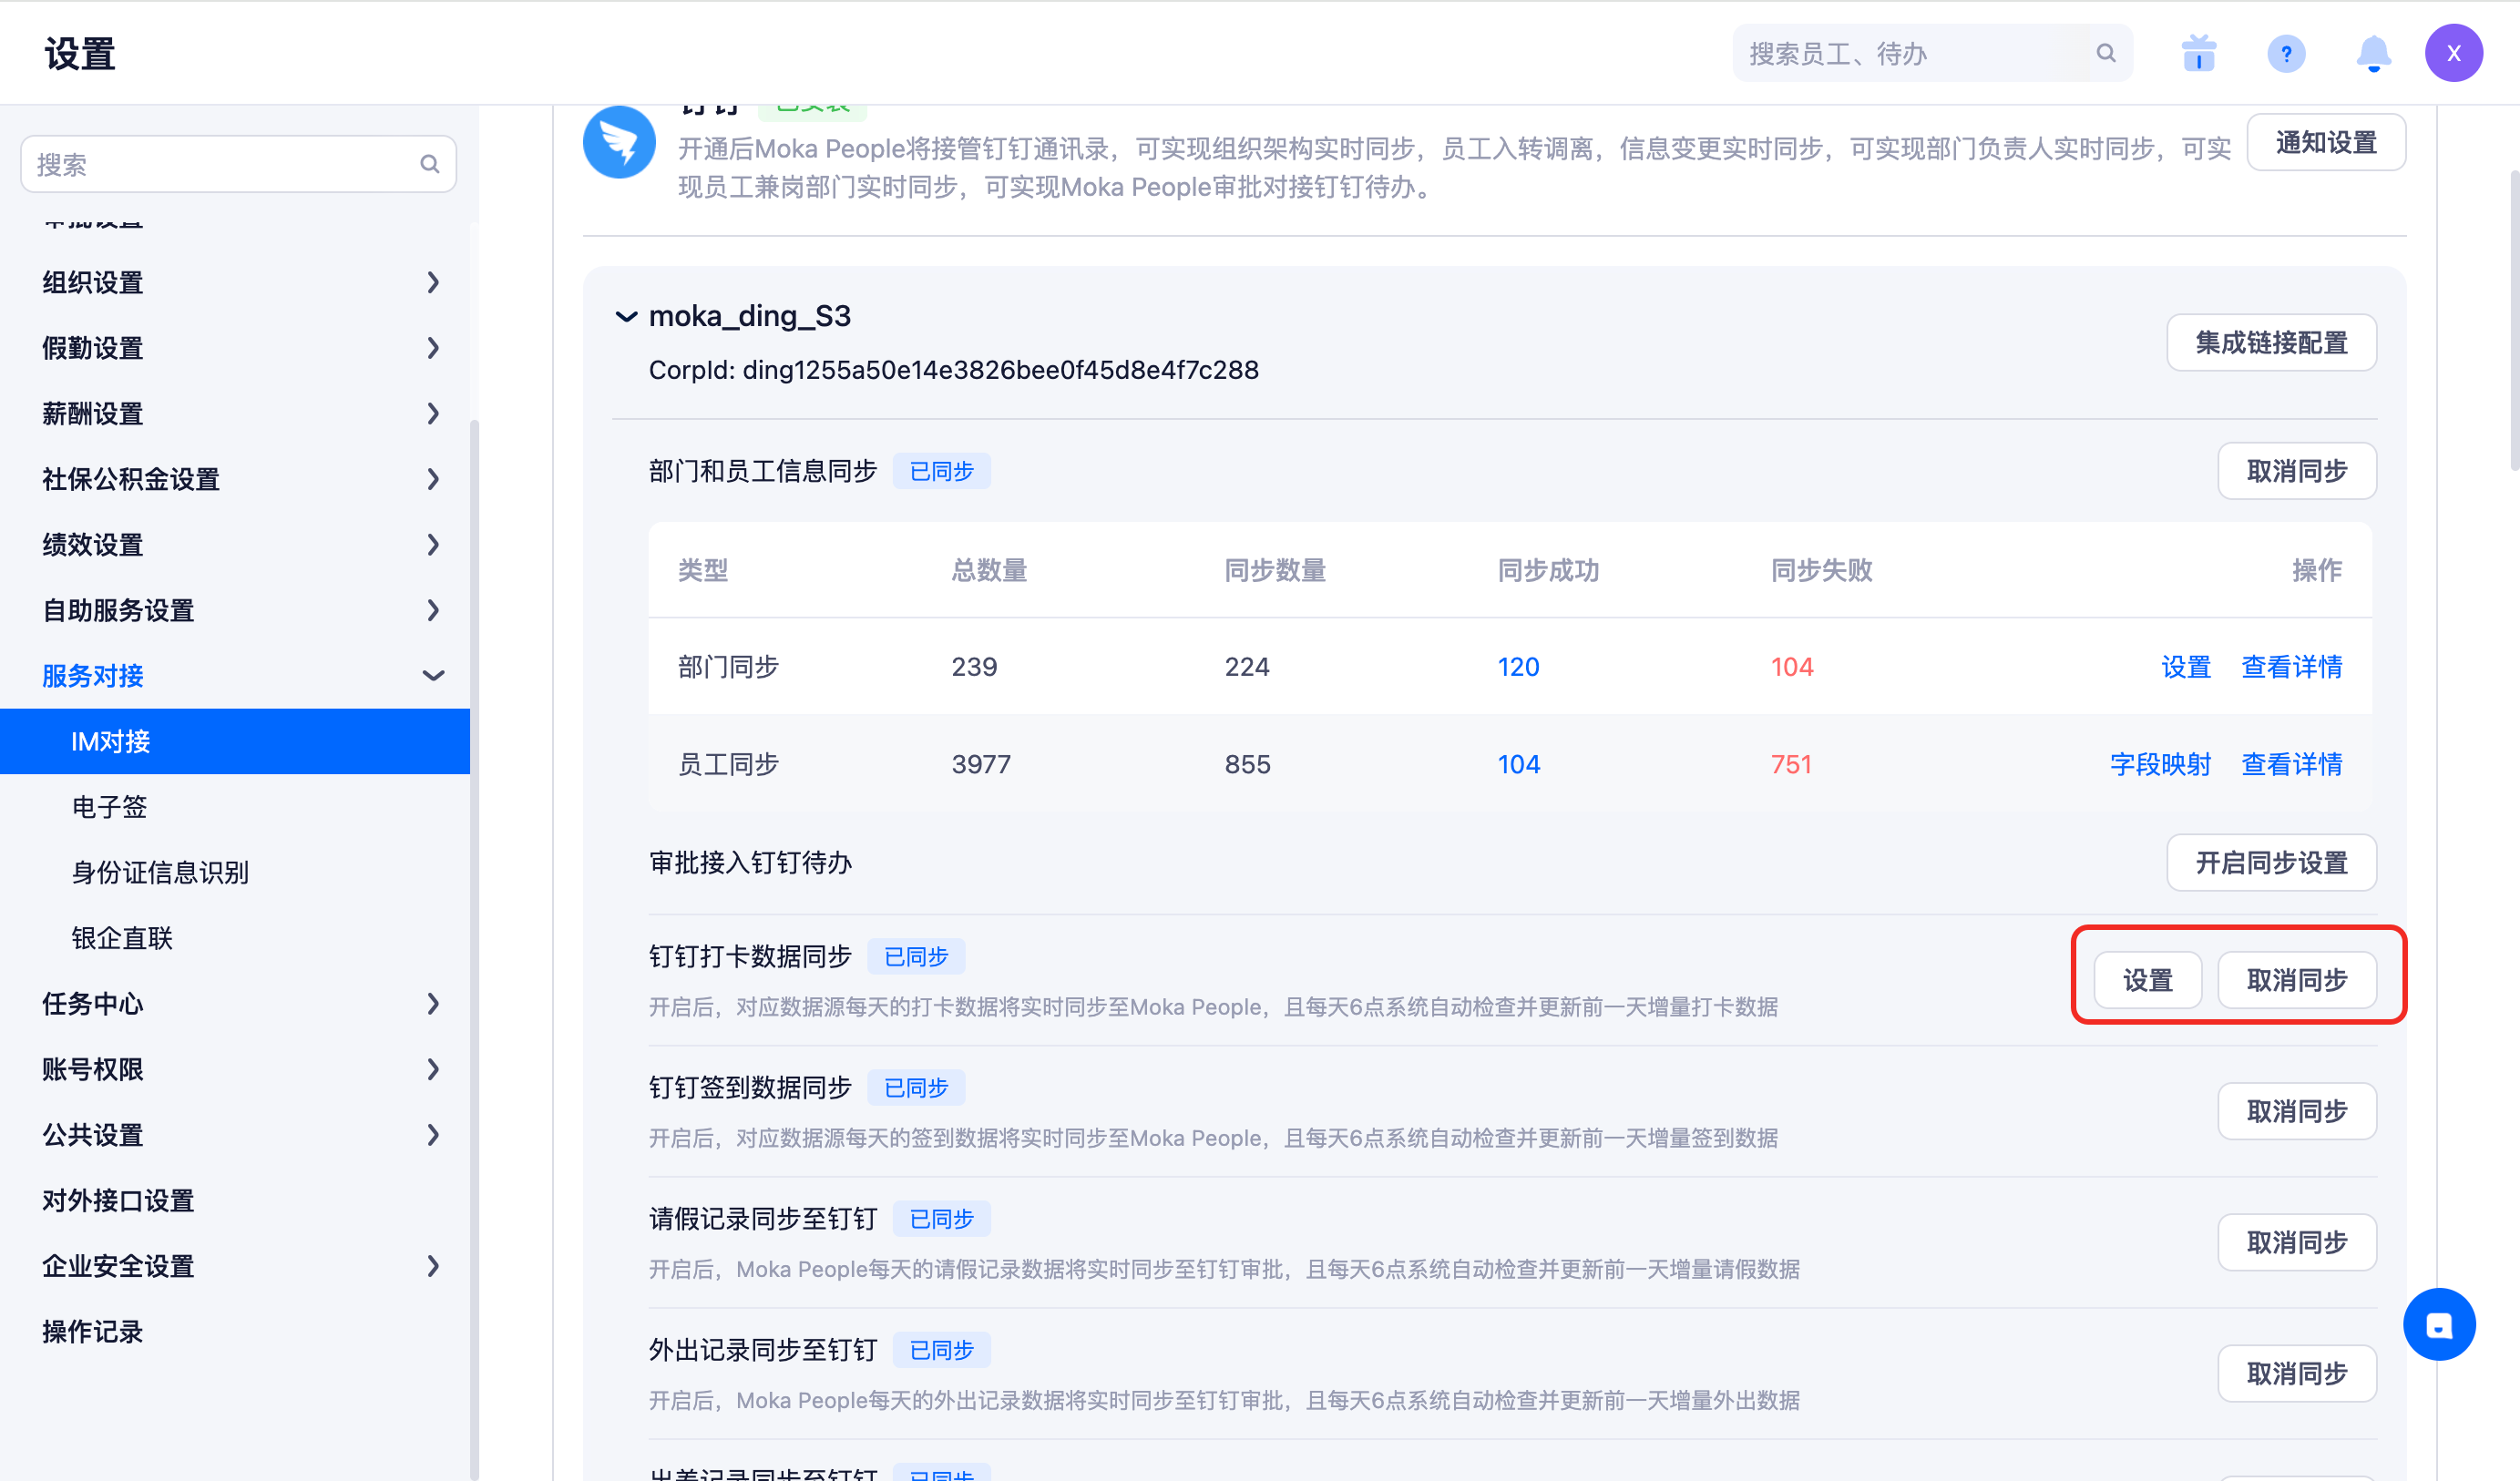Collapse the moka_ding_S3 section chevron

click(626, 316)
